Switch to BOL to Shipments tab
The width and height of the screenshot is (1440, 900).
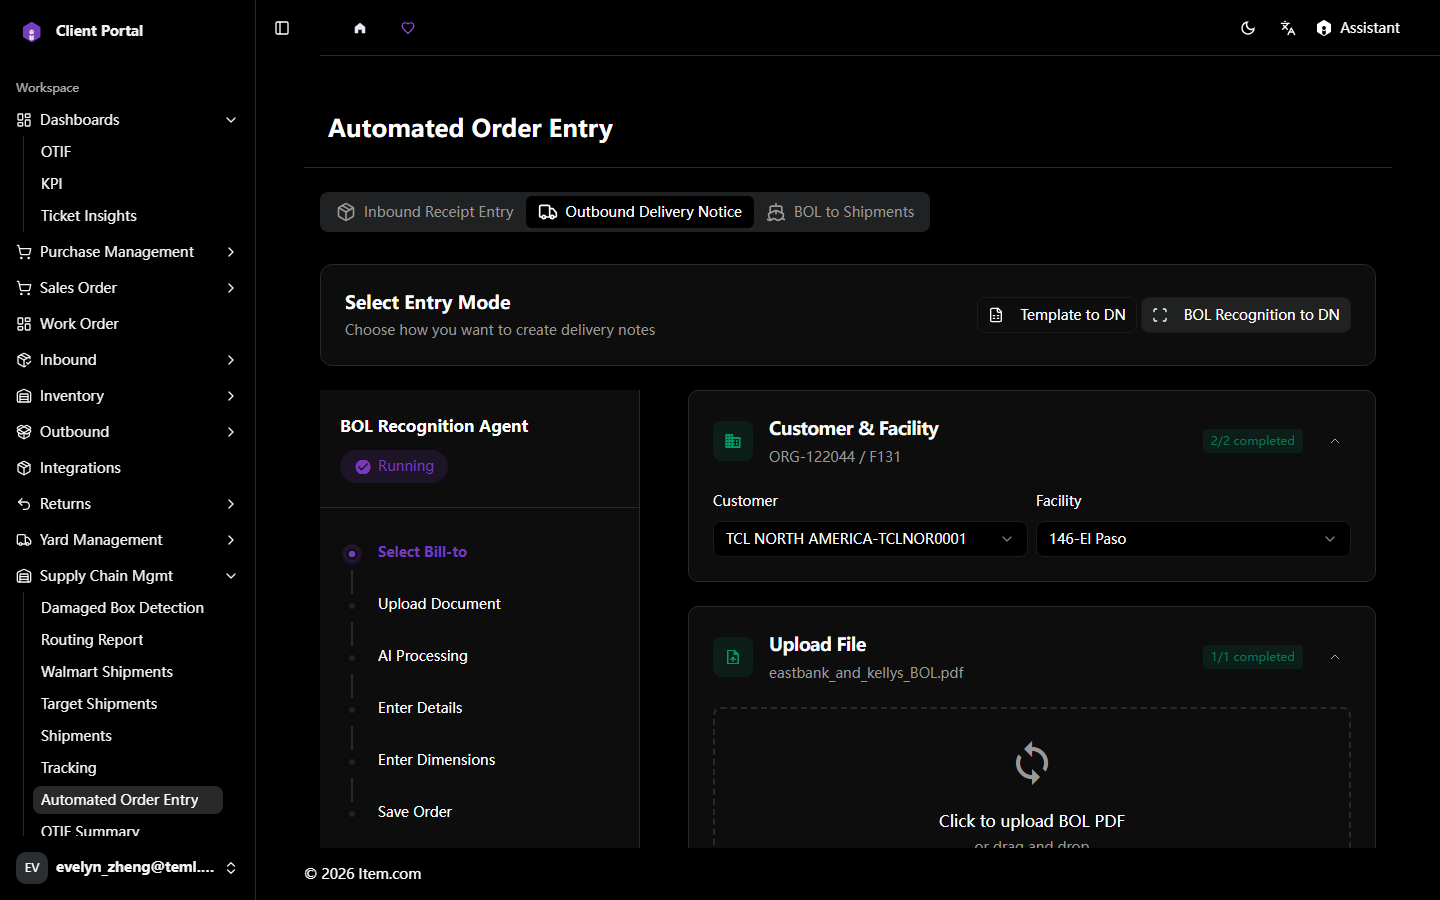coord(840,212)
